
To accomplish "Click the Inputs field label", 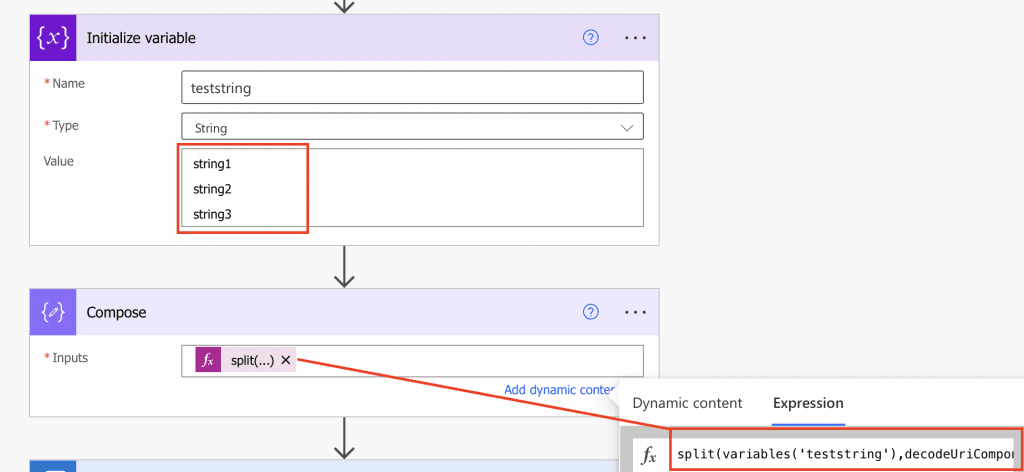I will point(69,357).
